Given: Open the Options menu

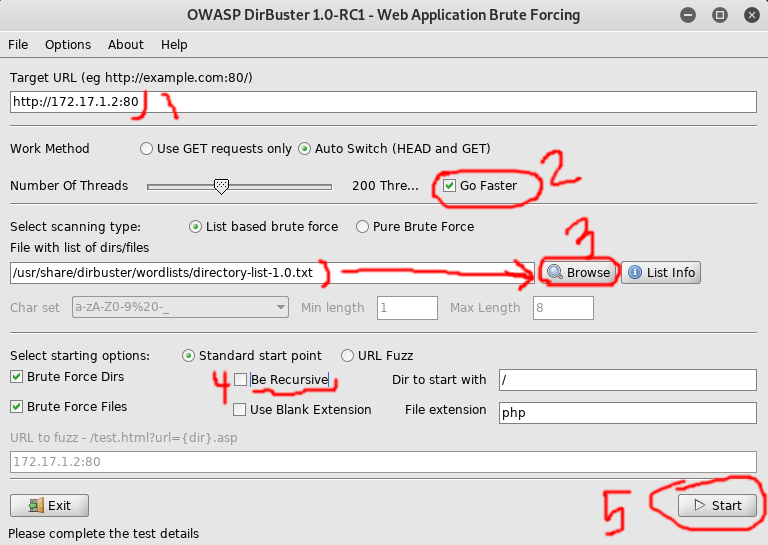Looking at the screenshot, I should tap(68, 45).
